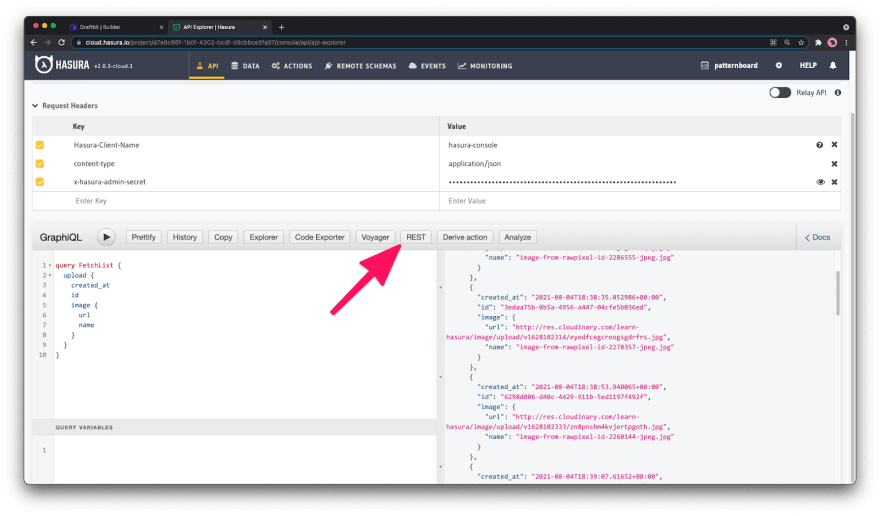Open notifications bell icon

click(833, 66)
